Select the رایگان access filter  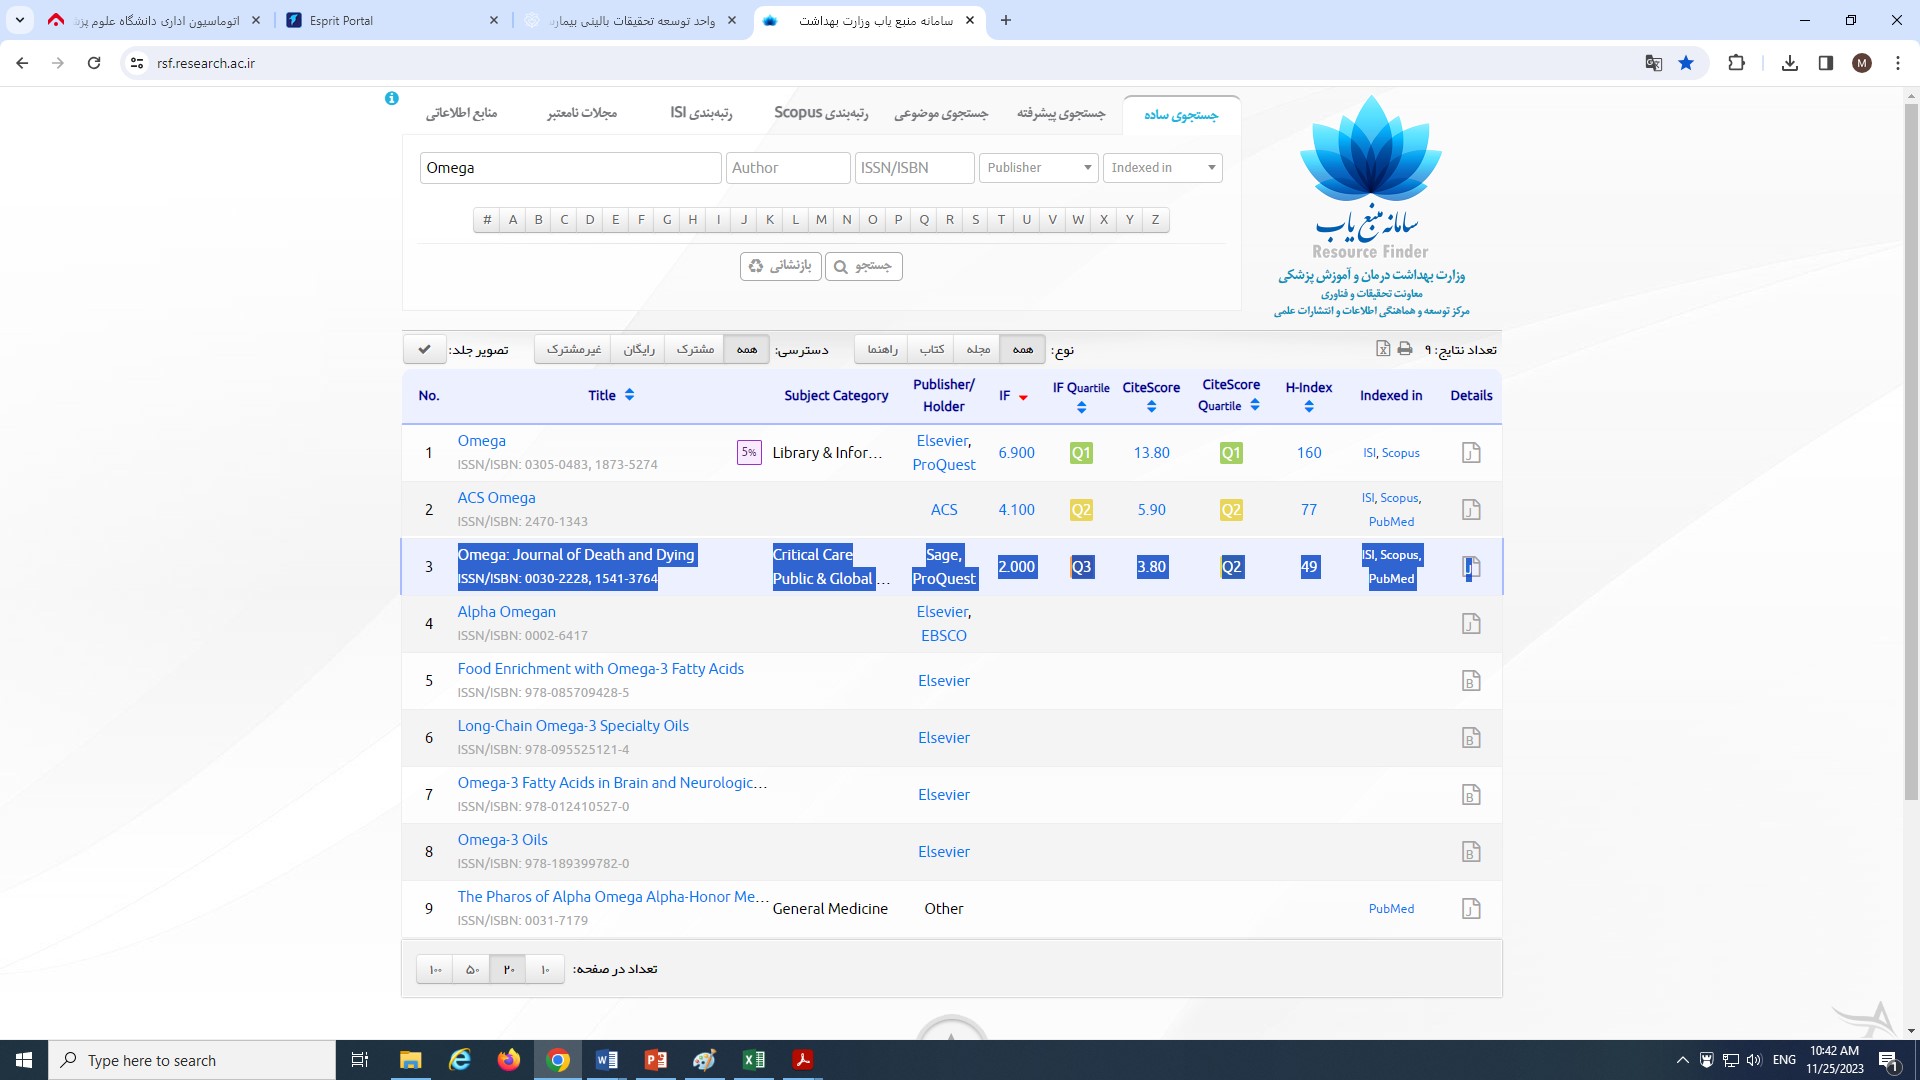click(x=639, y=349)
